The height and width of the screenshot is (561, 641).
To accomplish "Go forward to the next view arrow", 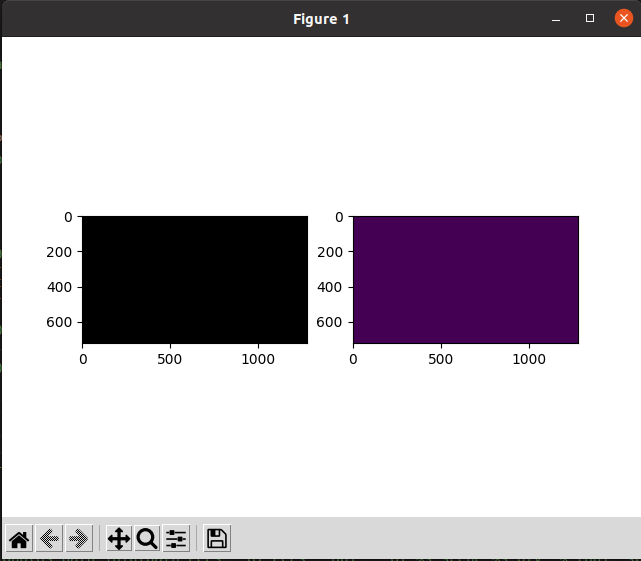I will click(79, 539).
